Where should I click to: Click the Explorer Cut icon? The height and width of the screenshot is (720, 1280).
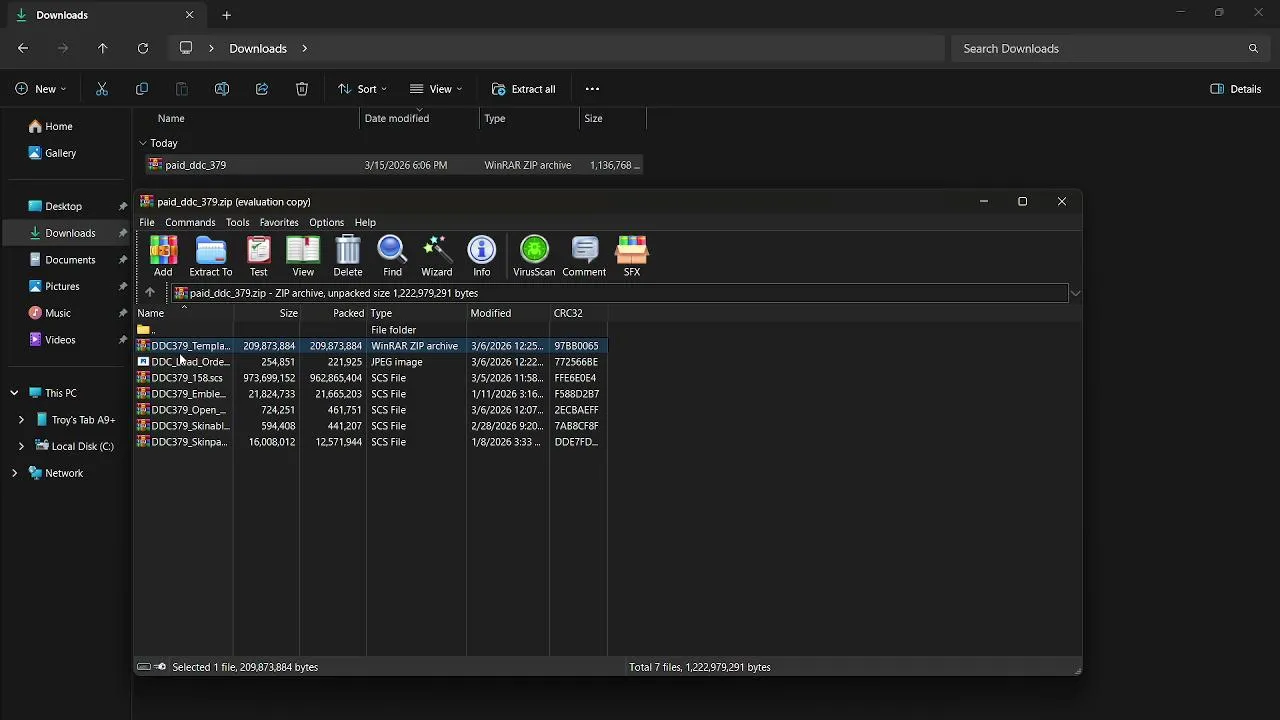[x=102, y=89]
